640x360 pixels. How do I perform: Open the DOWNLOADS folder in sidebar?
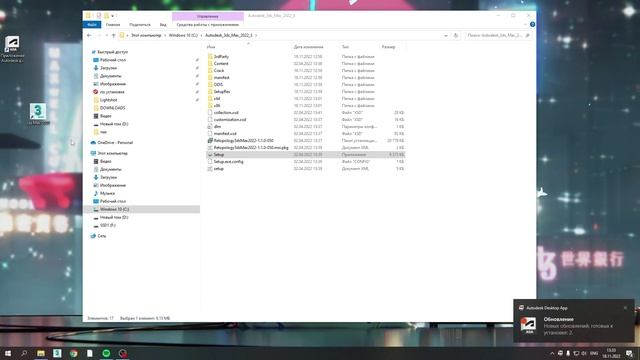point(112,108)
